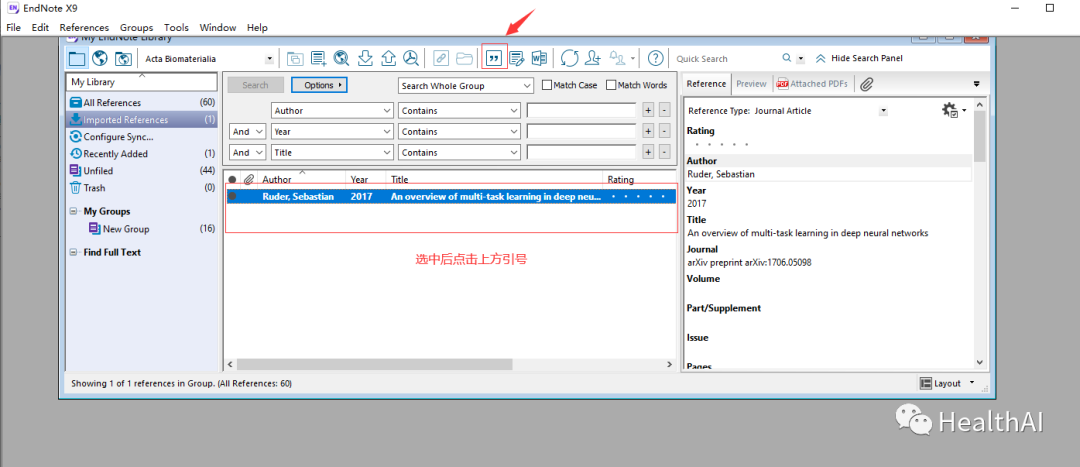Click the paperclip column header in reference list

(x=249, y=179)
